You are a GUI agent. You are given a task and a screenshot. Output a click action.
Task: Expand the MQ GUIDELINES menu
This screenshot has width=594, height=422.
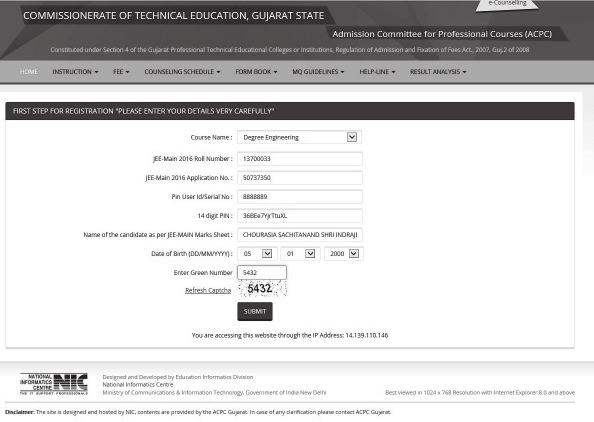click(318, 72)
